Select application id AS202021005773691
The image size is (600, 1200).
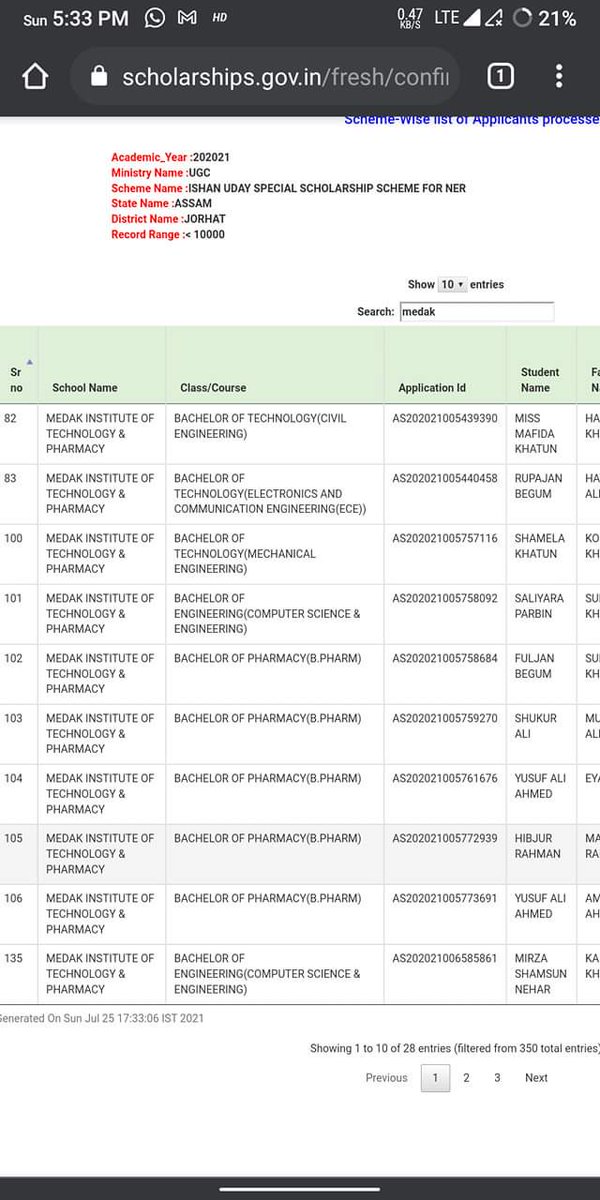444,898
